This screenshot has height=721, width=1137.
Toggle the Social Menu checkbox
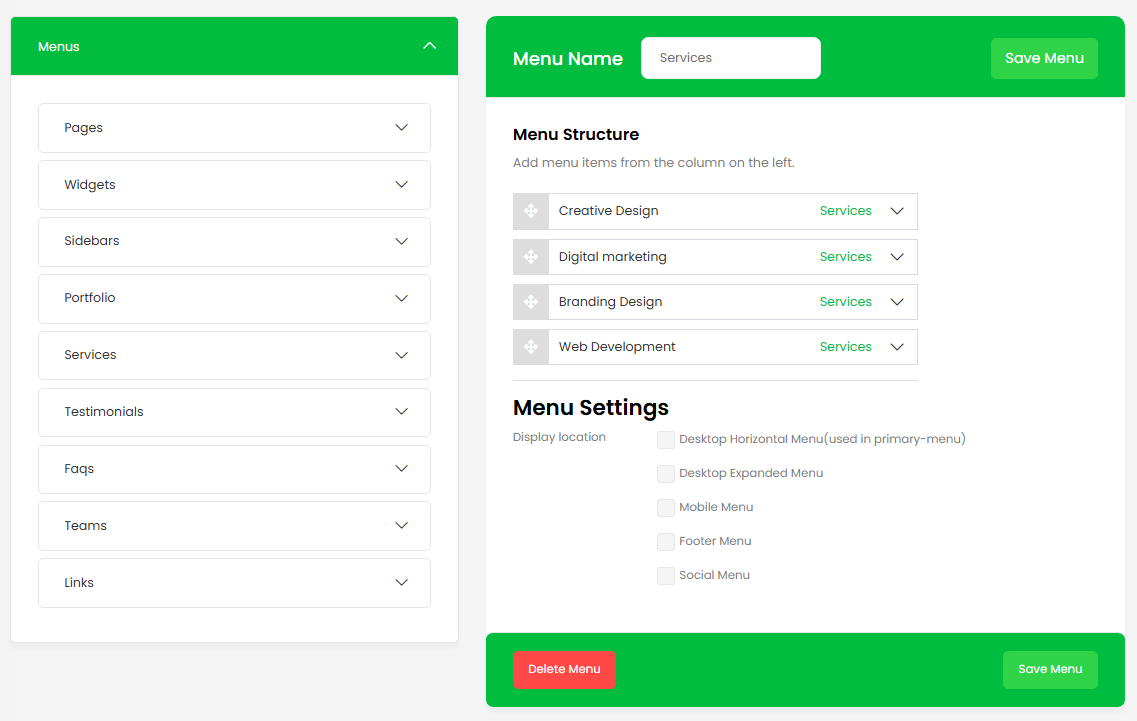pos(666,576)
